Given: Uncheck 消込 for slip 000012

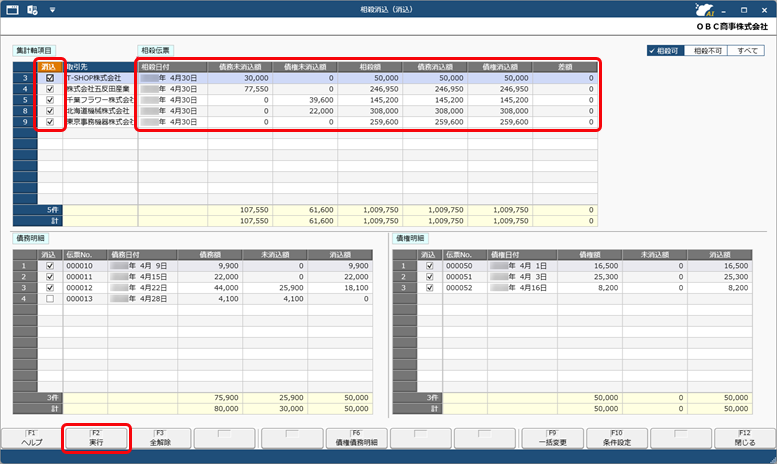Looking at the screenshot, I should [x=50, y=288].
